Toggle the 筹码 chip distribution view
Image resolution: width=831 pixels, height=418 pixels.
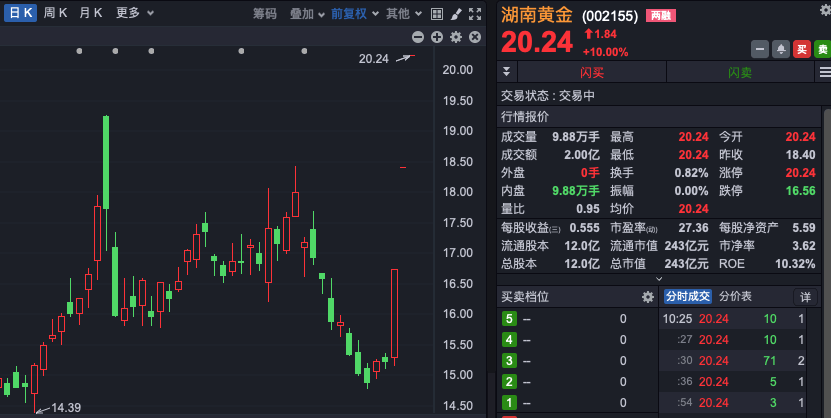pyautogui.click(x=264, y=14)
